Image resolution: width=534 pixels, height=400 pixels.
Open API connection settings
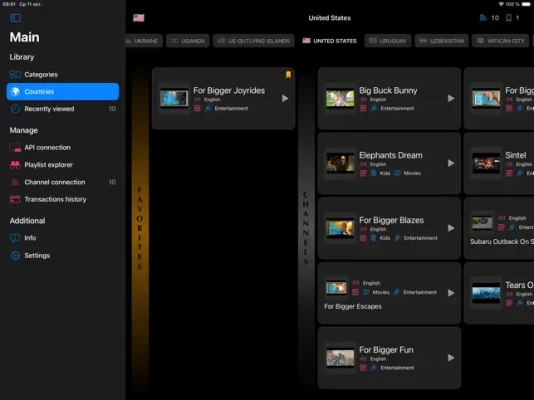click(x=63, y=147)
